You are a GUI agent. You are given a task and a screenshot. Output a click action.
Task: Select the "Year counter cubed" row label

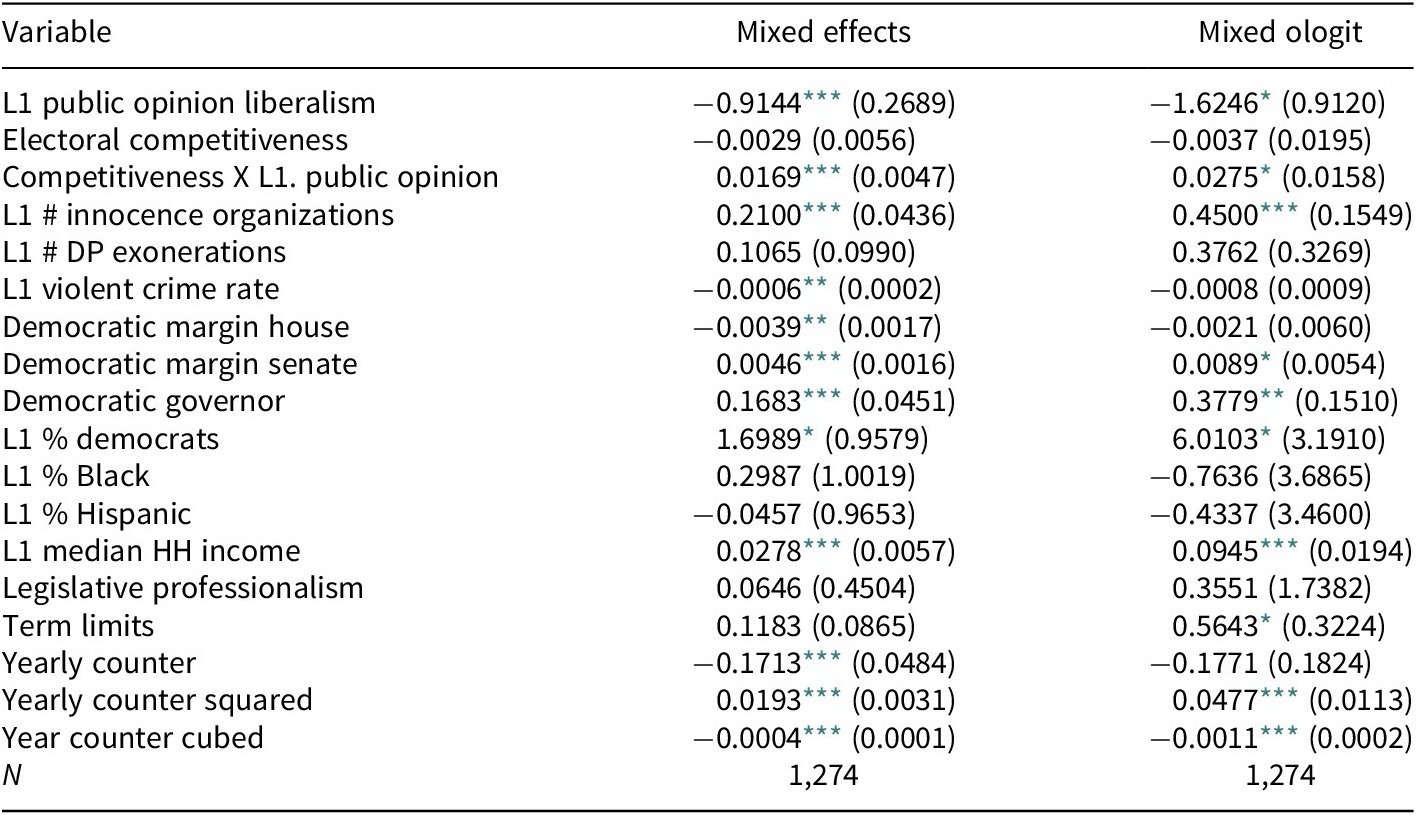click(x=133, y=738)
